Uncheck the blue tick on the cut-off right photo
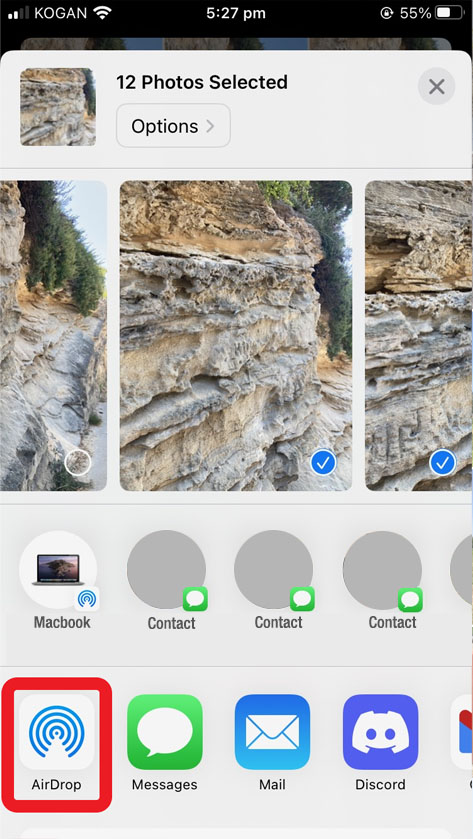Image resolution: width=473 pixels, height=839 pixels. coord(442,463)
